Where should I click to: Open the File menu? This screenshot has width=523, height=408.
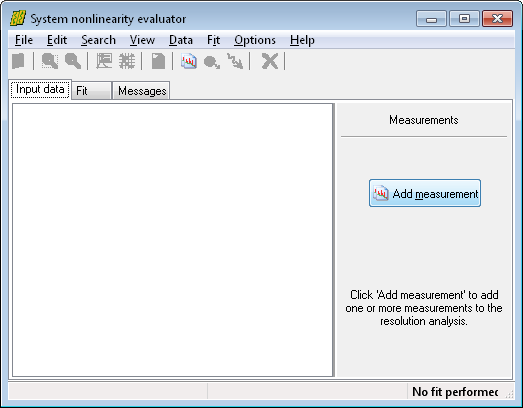[x=24, y=40]
